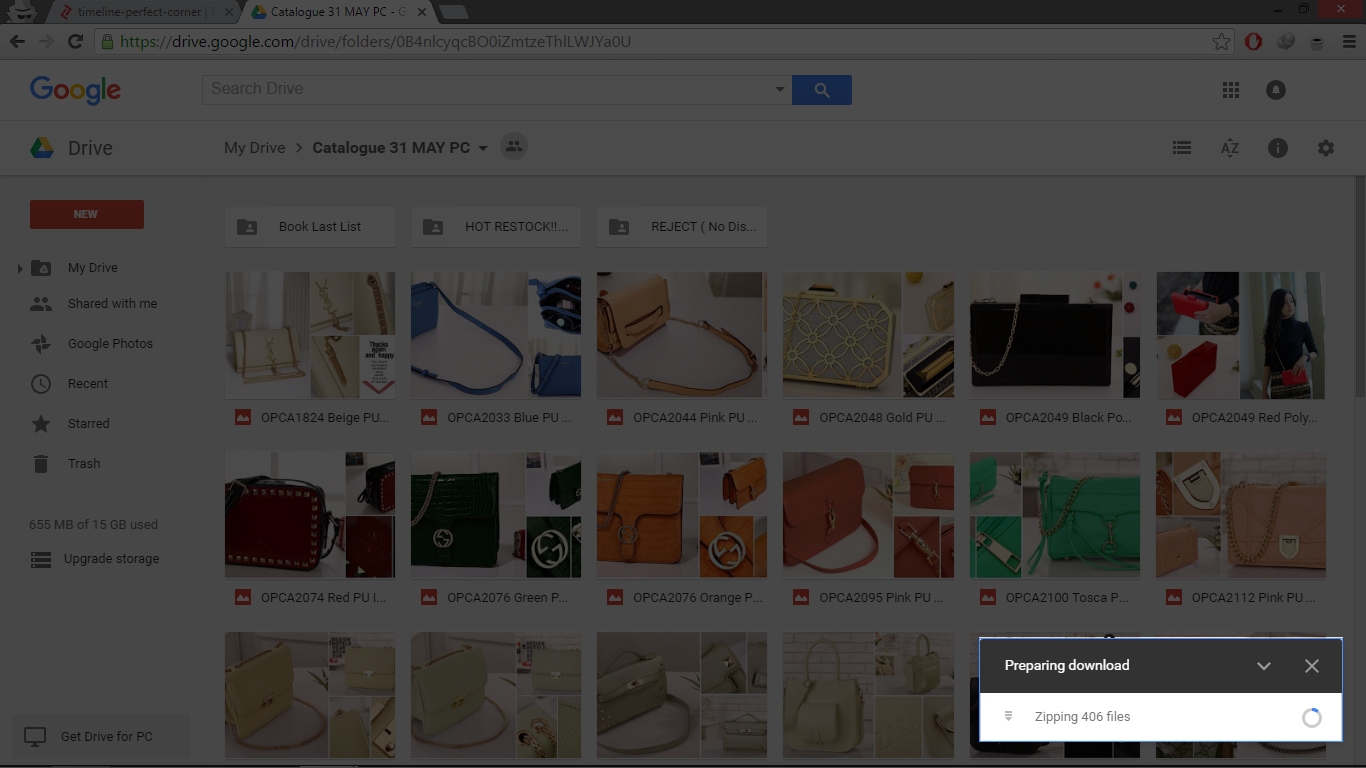Image resolution: width=1366 pixels, height=768 pixels.
Task: Open the Starred section
Action: (x=88, y=424)
